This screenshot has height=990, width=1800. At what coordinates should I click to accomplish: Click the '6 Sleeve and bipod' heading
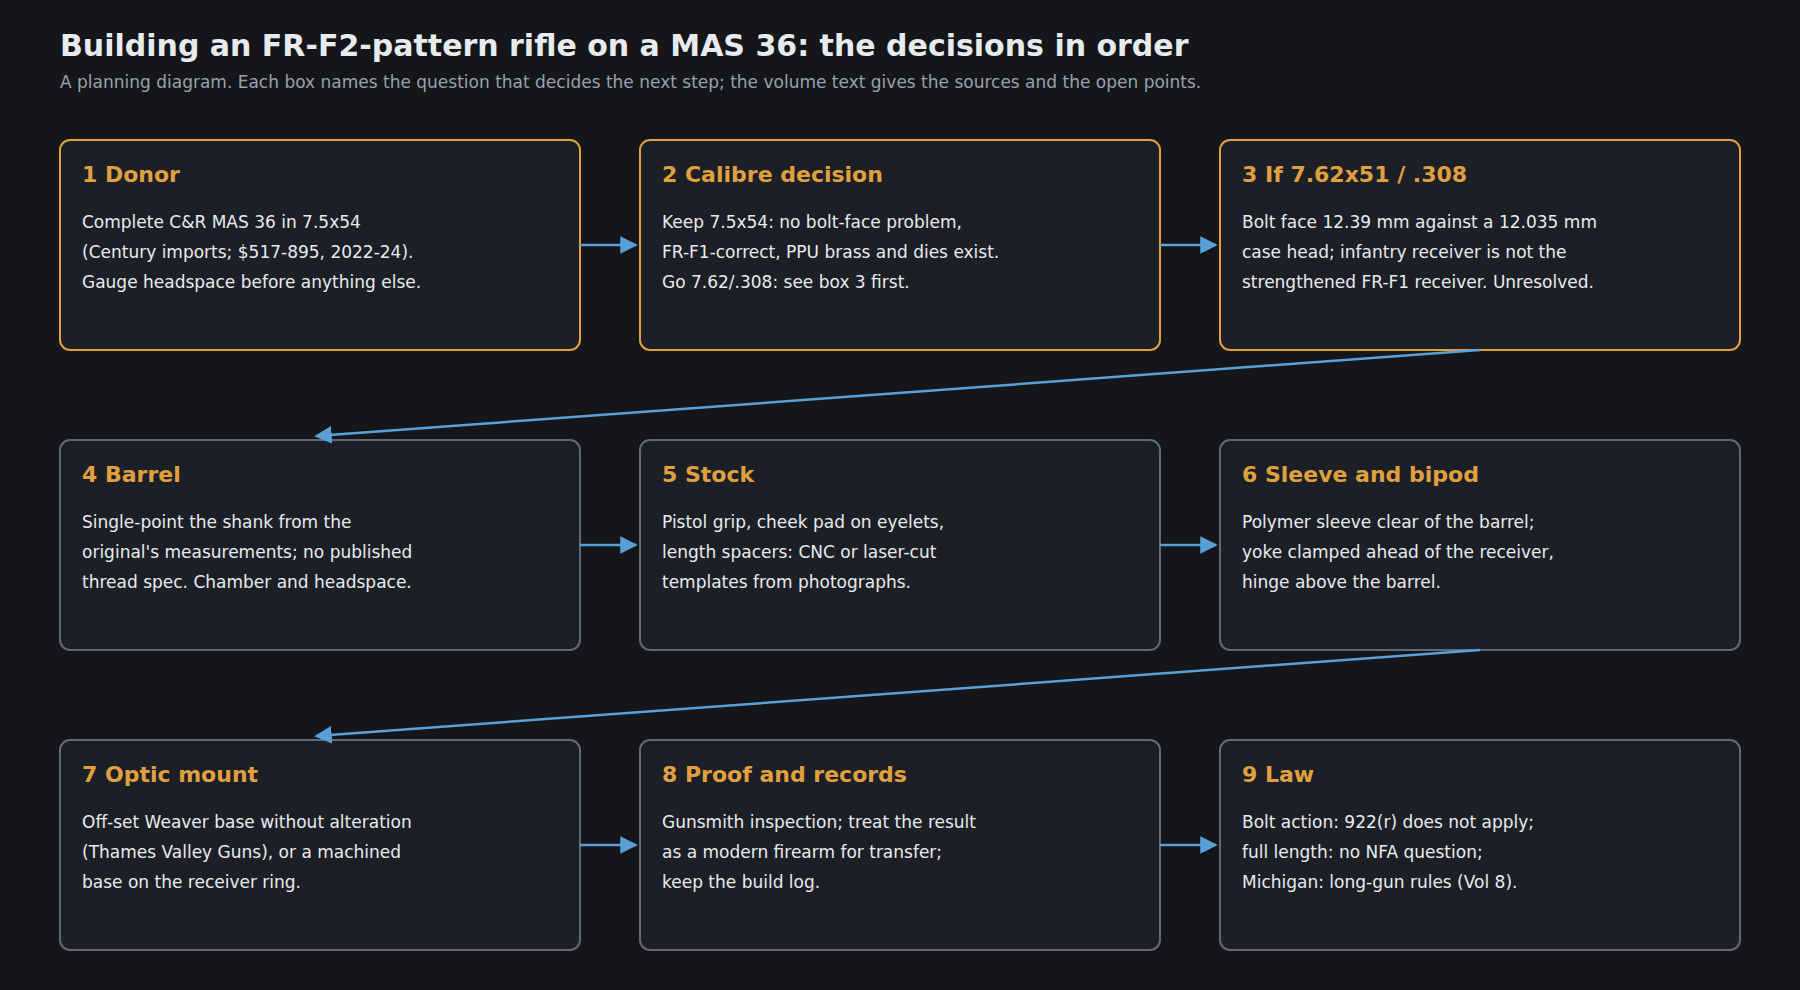coord(1360,474)
